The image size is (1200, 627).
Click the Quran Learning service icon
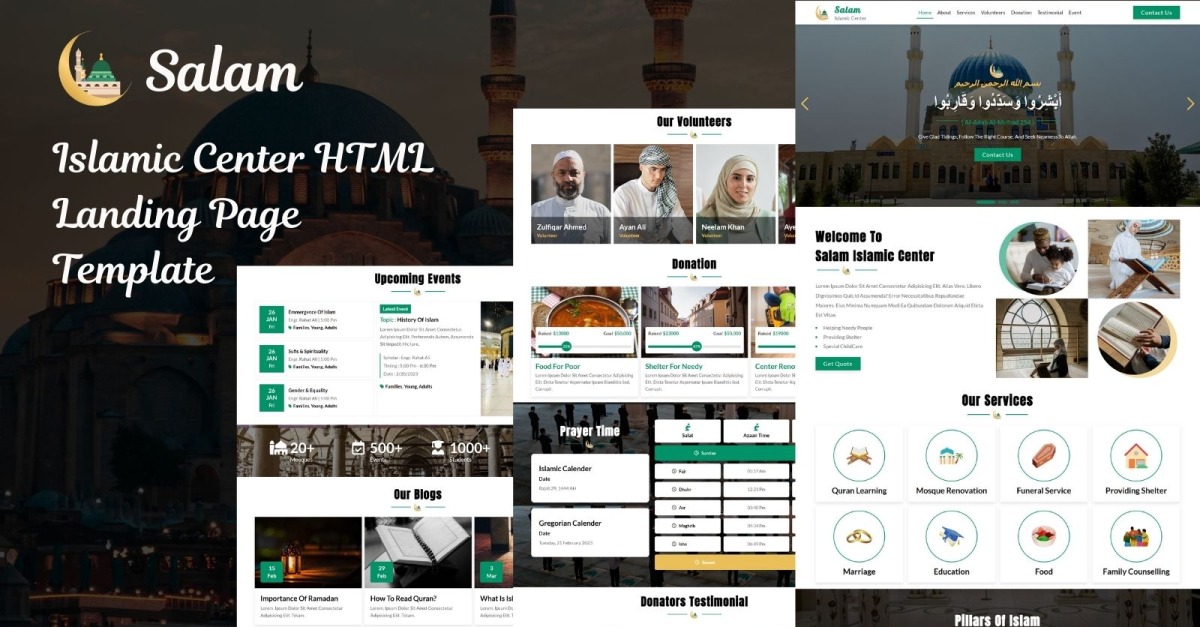point(859,456)
